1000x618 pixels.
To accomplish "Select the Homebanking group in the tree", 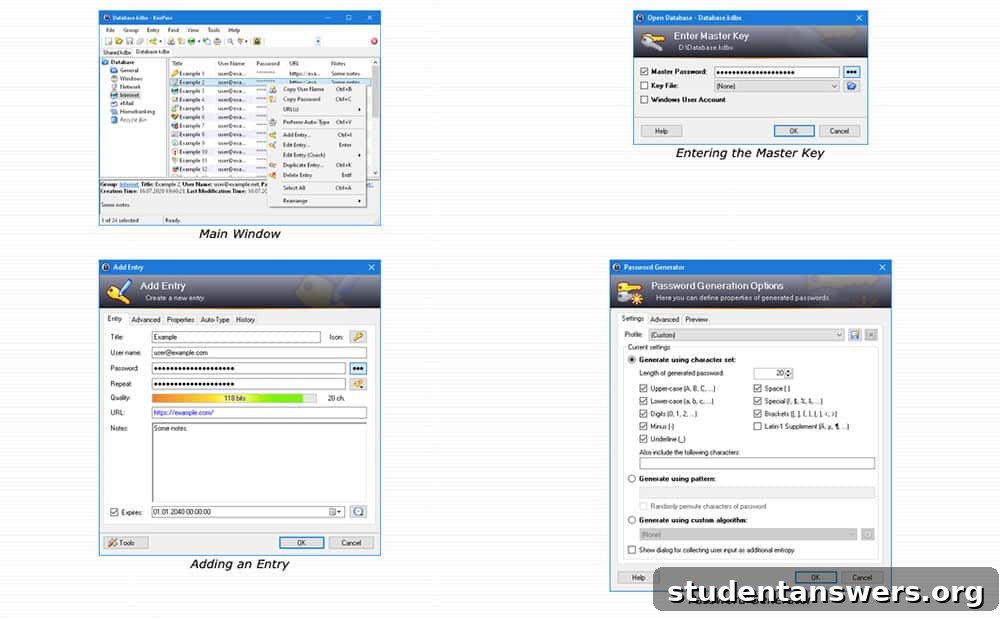I will [137, 112].
